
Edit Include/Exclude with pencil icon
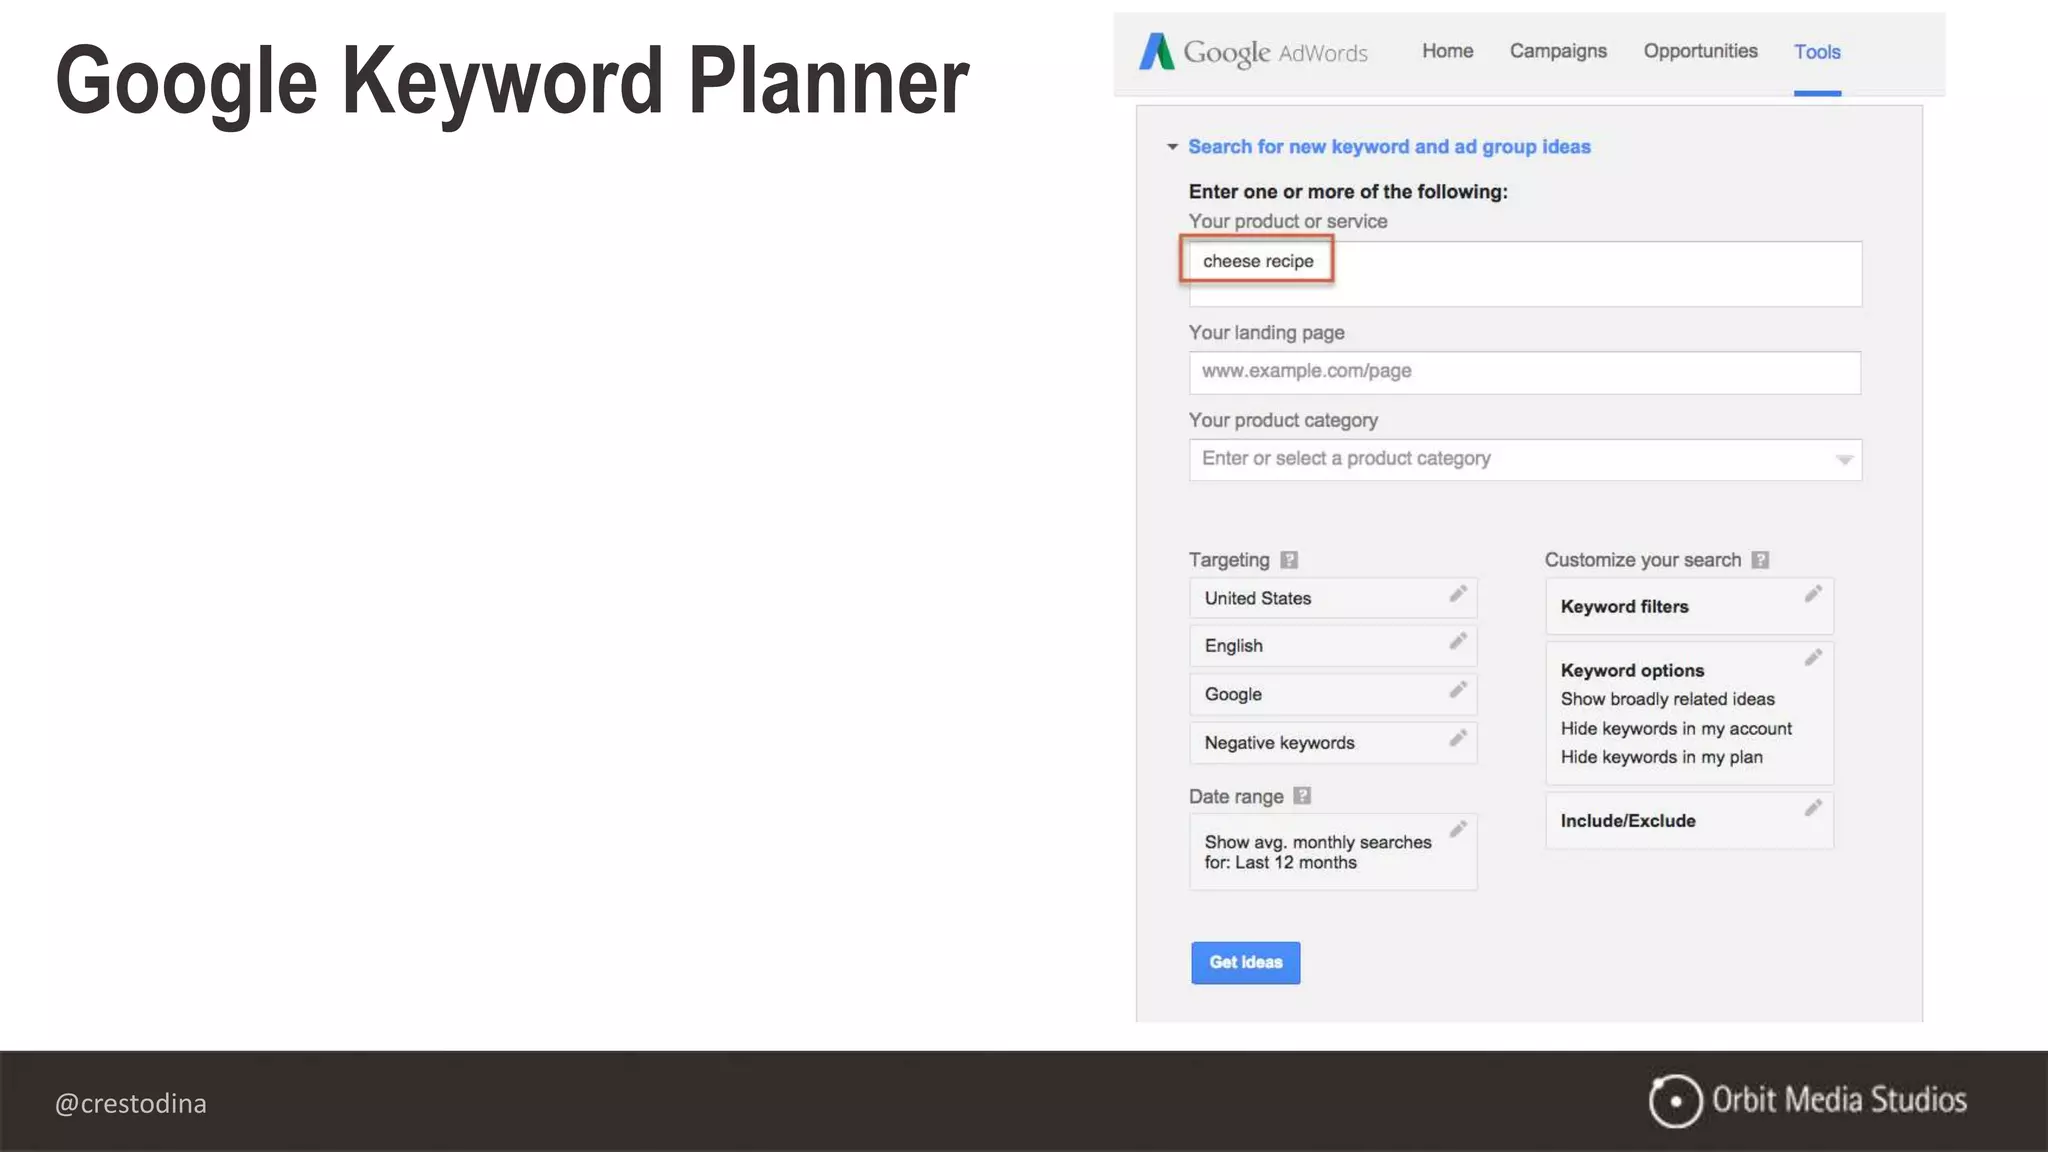[x=1813, y=808]
